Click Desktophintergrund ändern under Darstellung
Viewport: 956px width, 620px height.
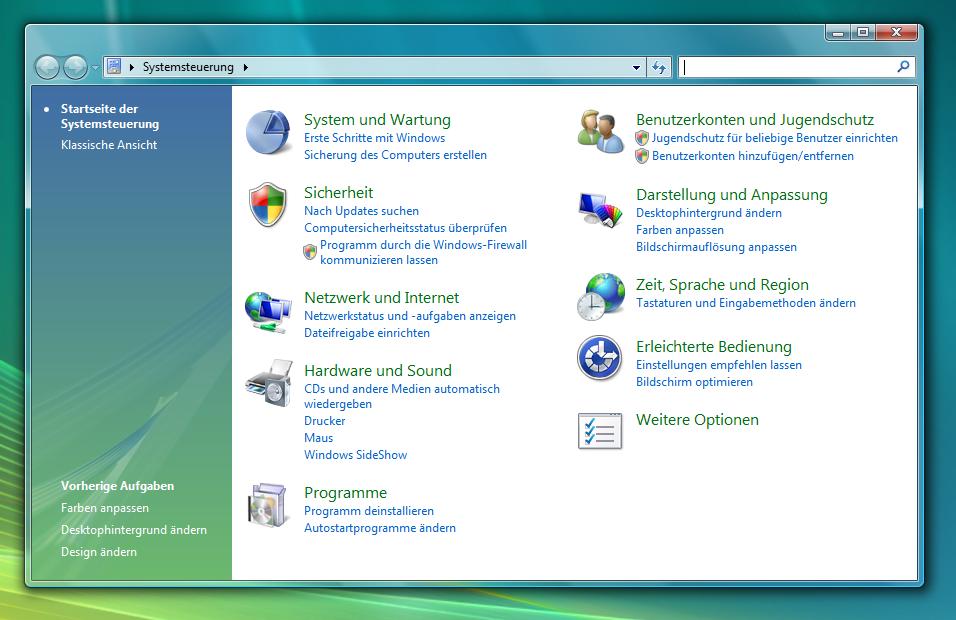click(708, 213)
